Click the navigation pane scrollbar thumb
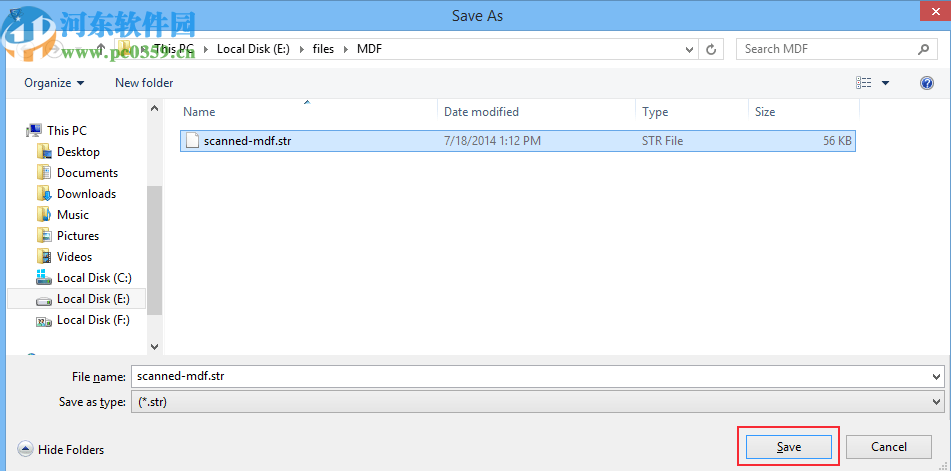Screen dimensions: 951x471 (155, 250)
